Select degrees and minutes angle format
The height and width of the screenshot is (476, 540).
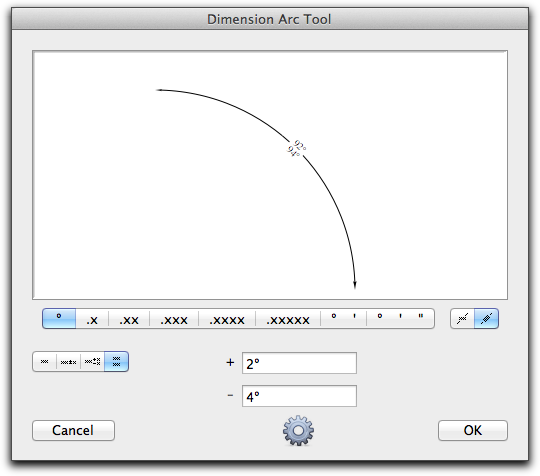coord(344,319)
